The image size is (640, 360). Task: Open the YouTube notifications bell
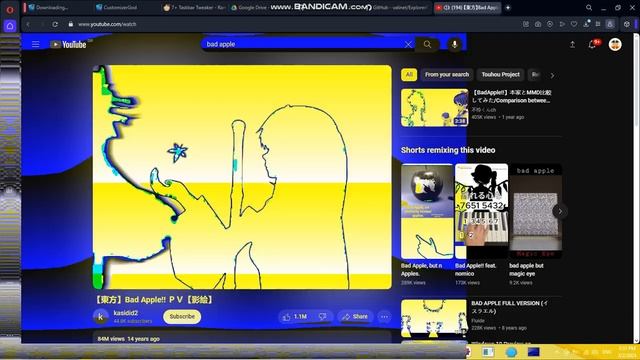pyautogui.click(x=592, y=44)
